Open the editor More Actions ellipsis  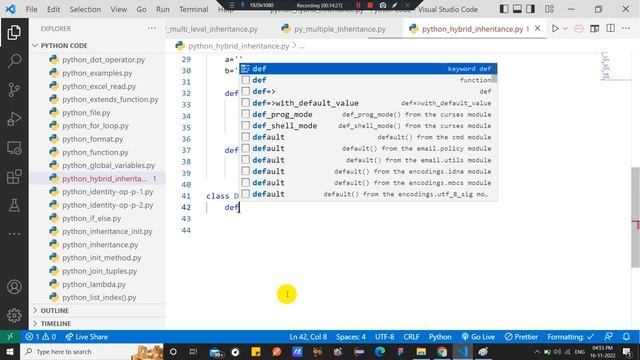(626, 29)
